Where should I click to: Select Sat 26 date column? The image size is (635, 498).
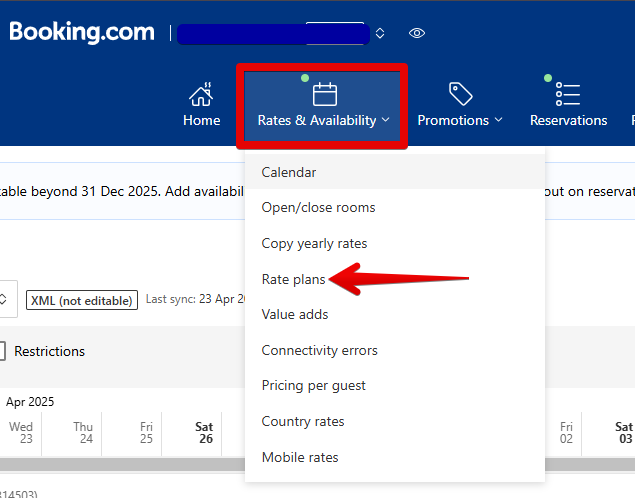click(x=192, y=433)
